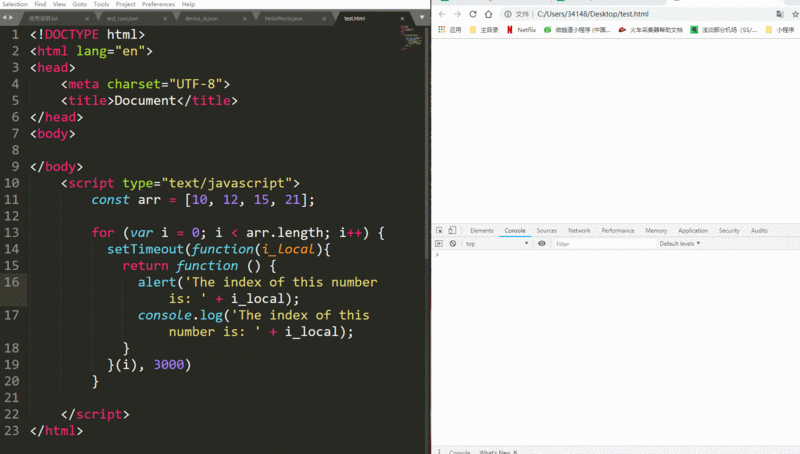Click the code minimap preview
The height and width of the screenshot is (454, 800).
[411, 38]
